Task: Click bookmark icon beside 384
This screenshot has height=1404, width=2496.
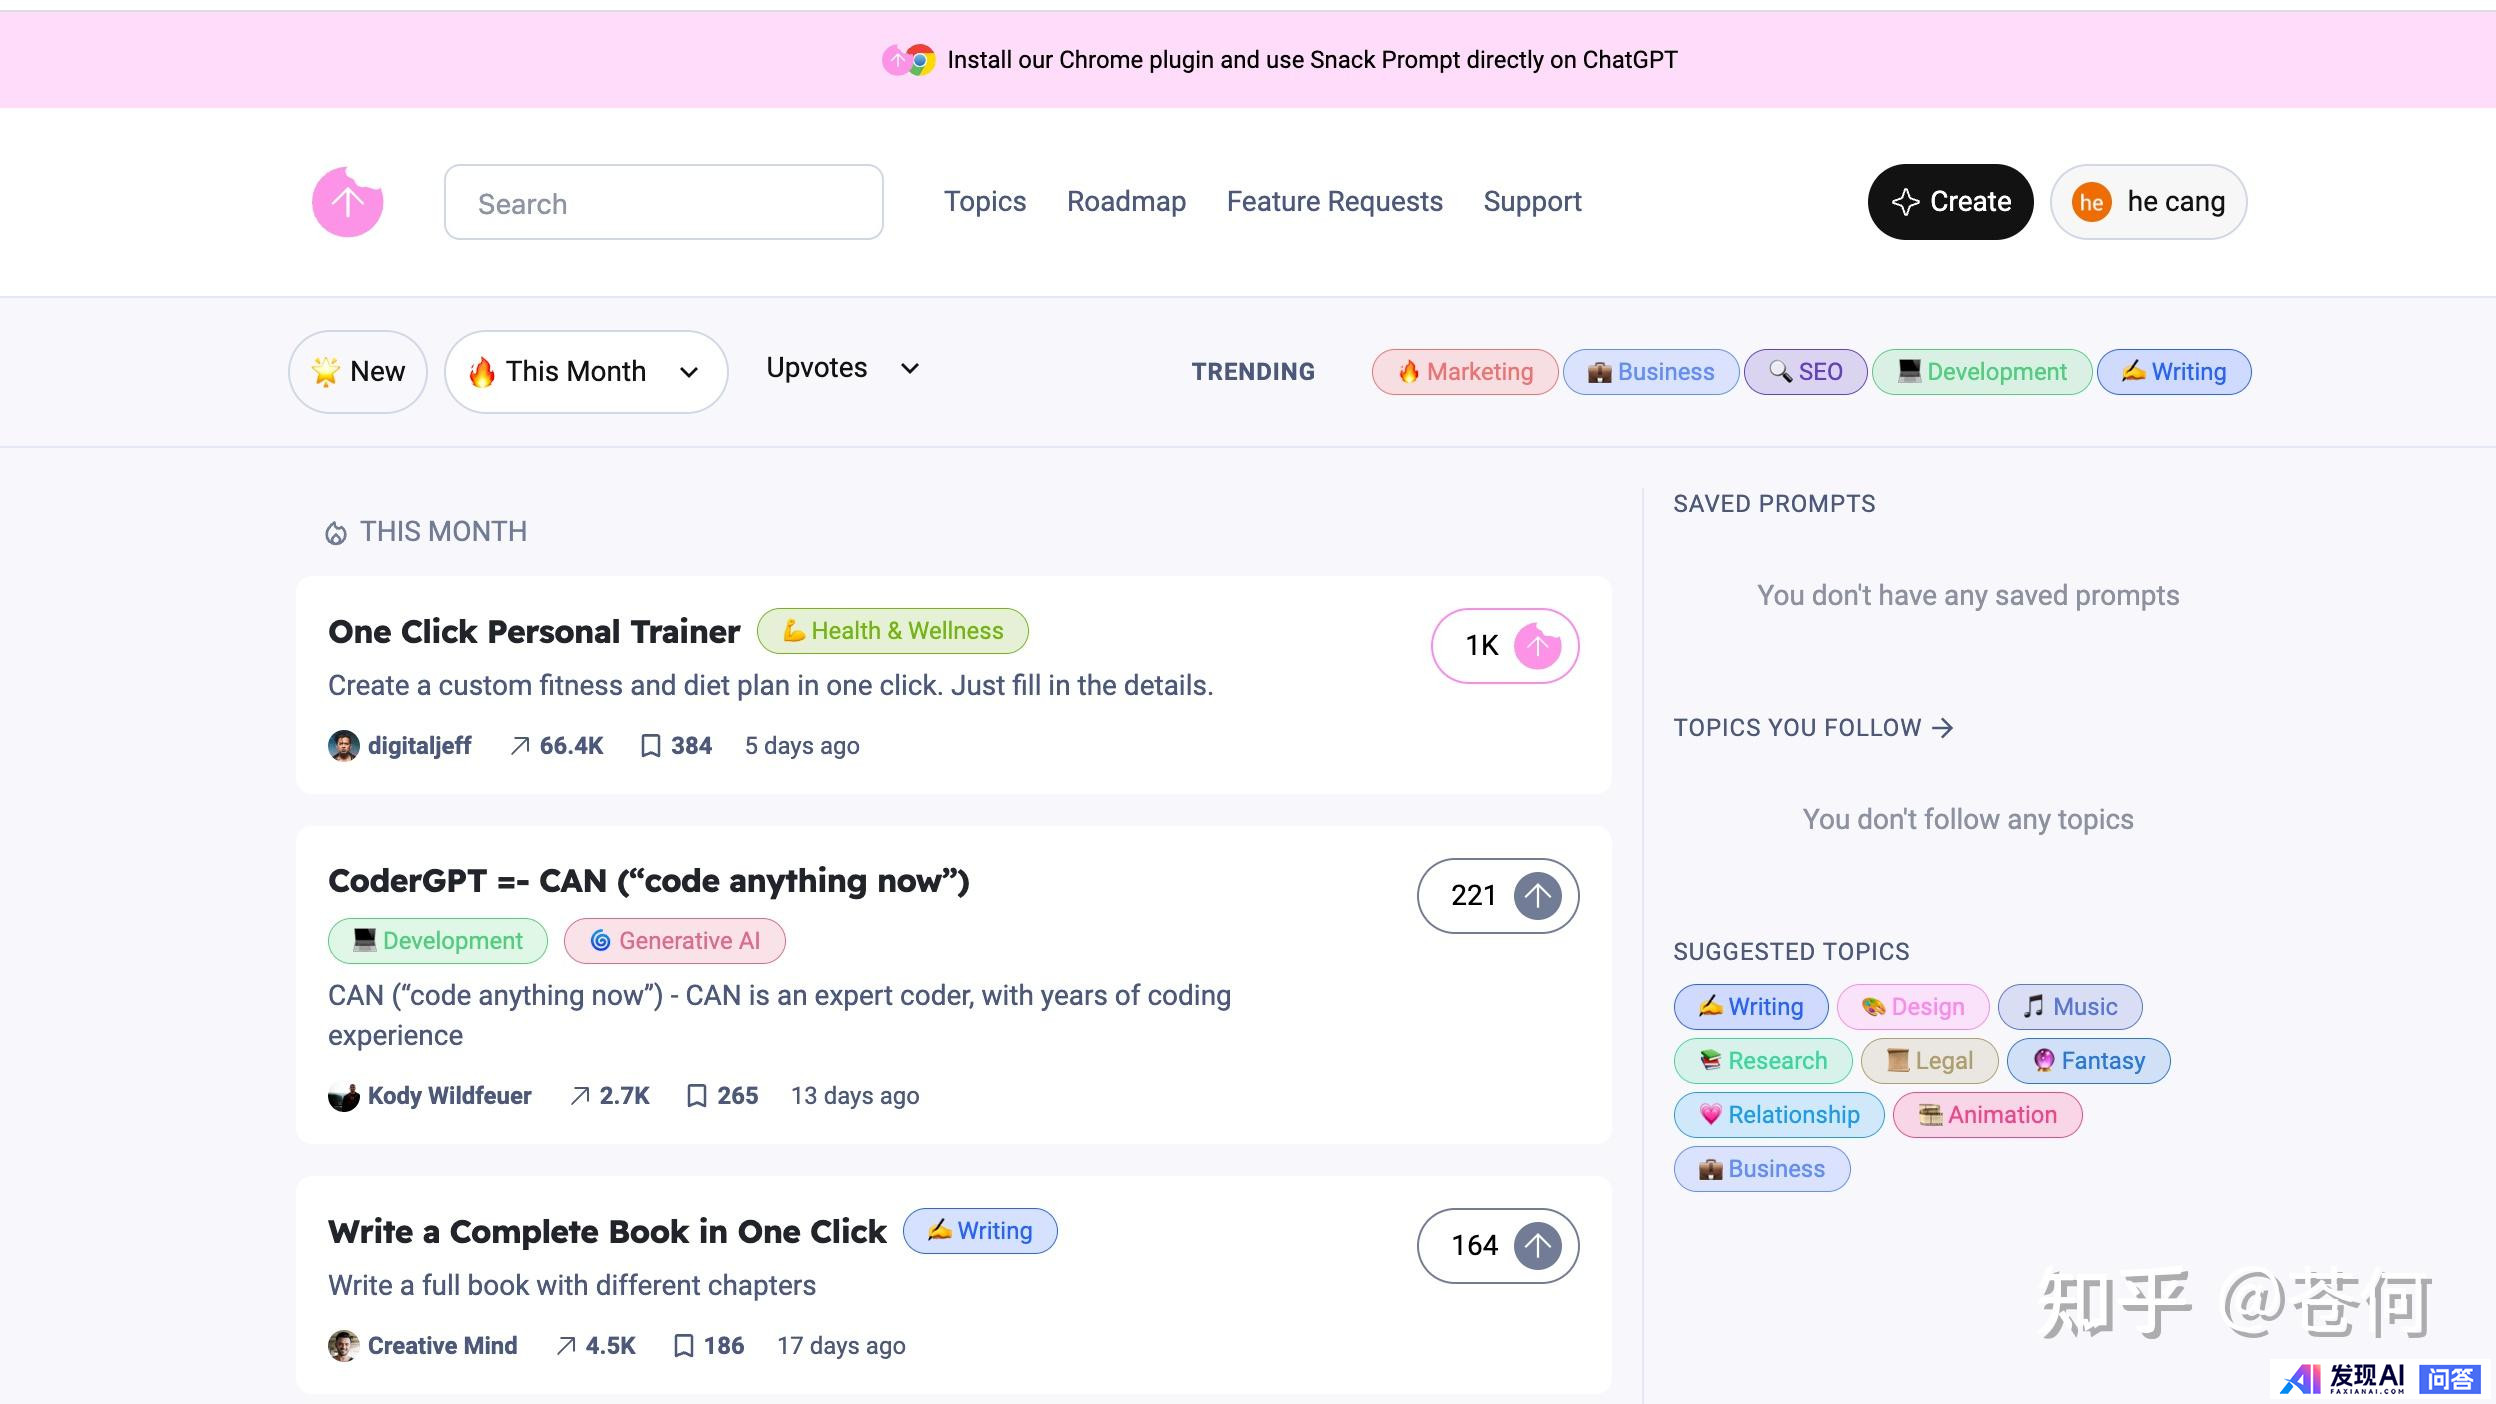Action: point(650,746)
